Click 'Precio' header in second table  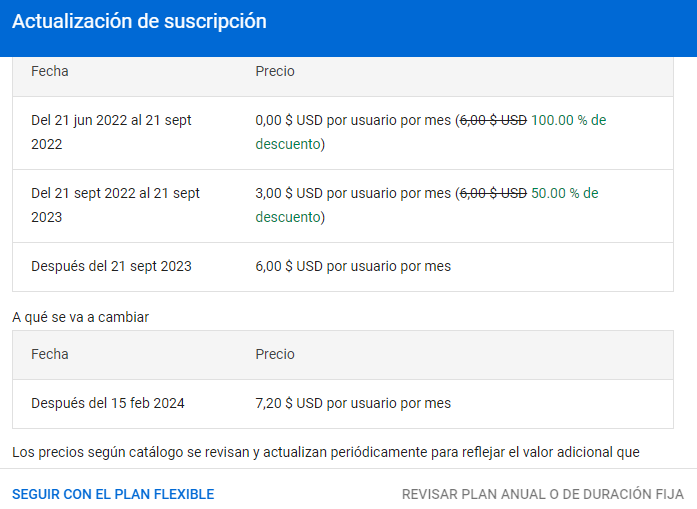[275, 354]
